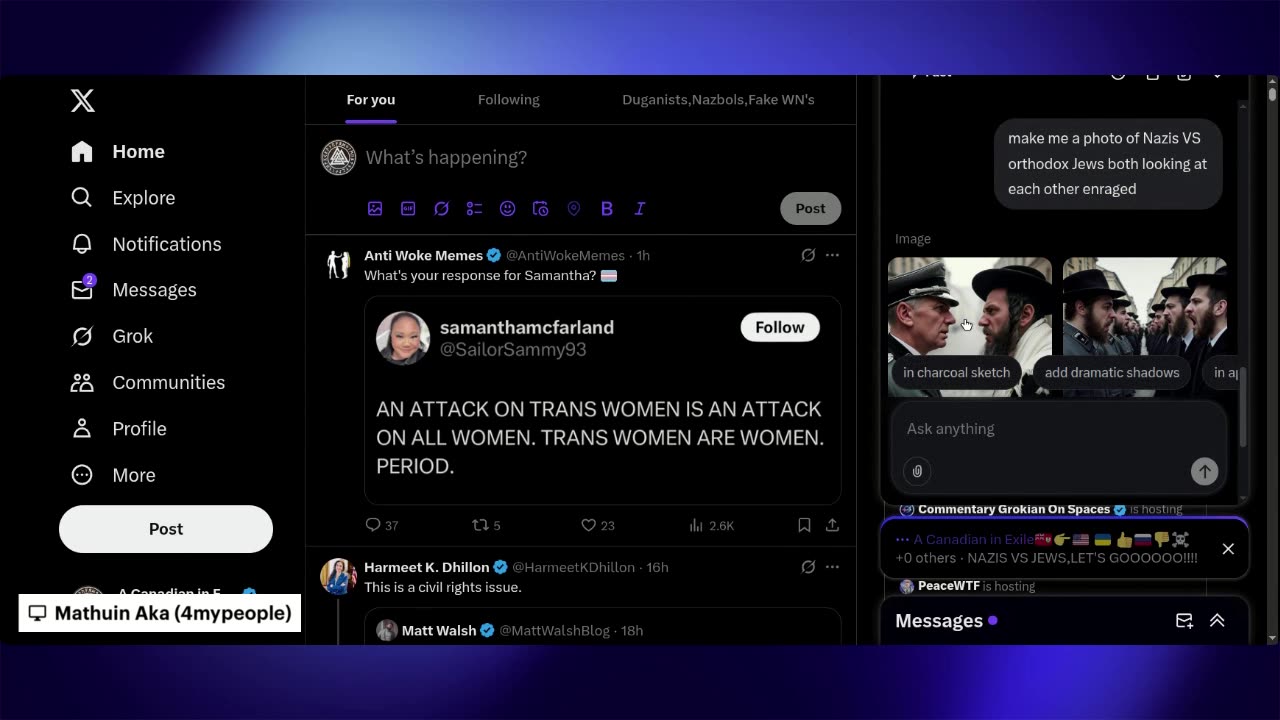
Task: Toggle italic text formatting
Action: tap(640, 208)
